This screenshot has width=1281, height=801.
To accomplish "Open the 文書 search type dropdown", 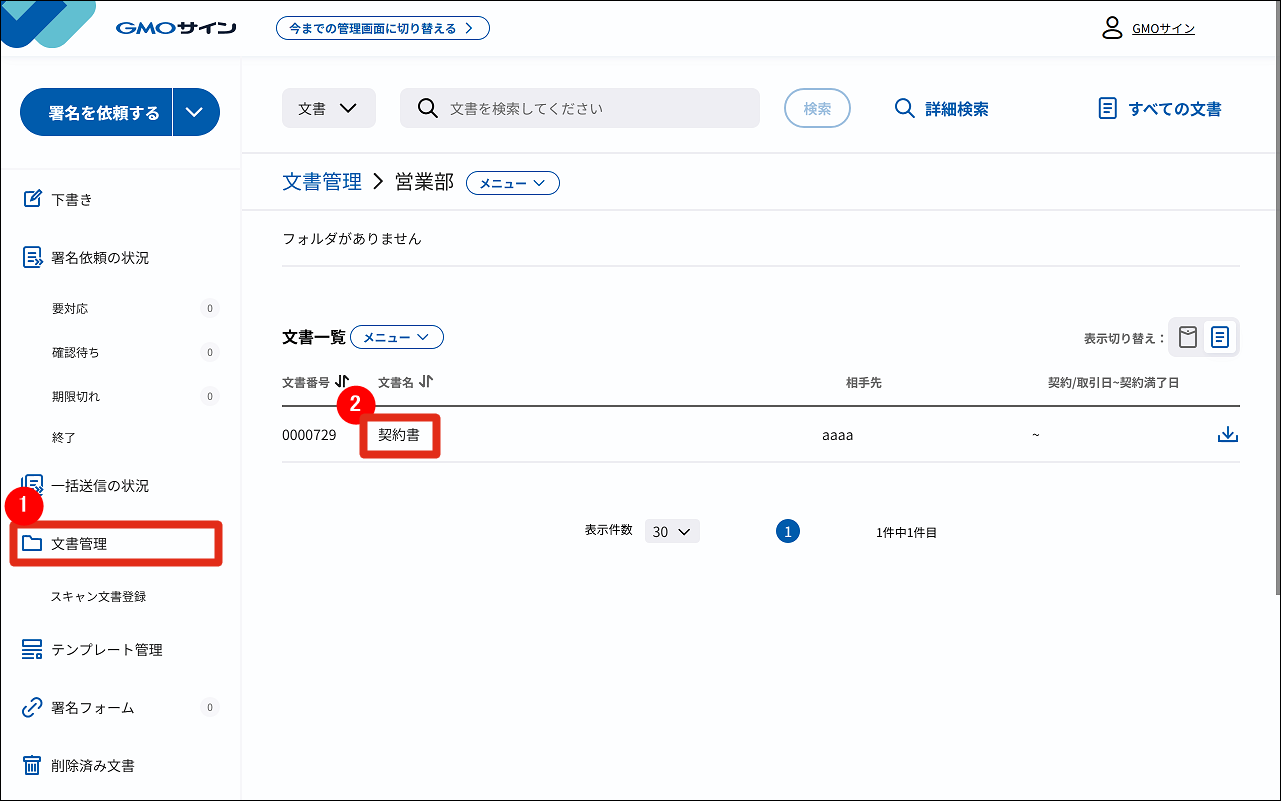I will point(328,108).
